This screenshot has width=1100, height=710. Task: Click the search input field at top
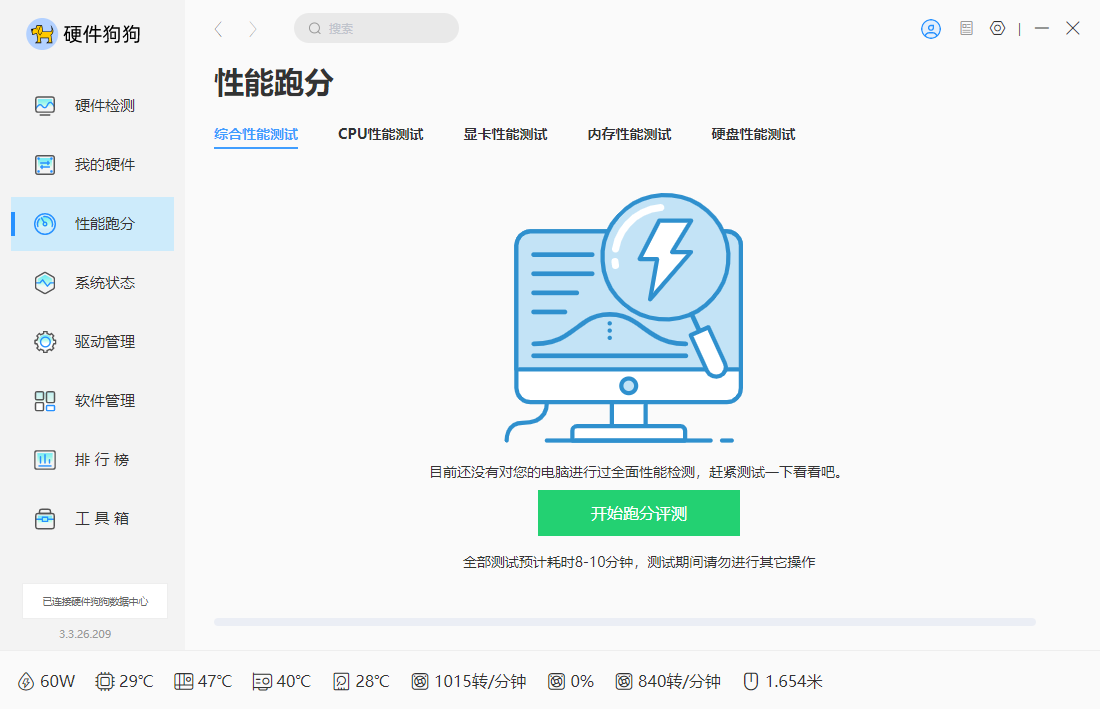click(x=376, y=28)
